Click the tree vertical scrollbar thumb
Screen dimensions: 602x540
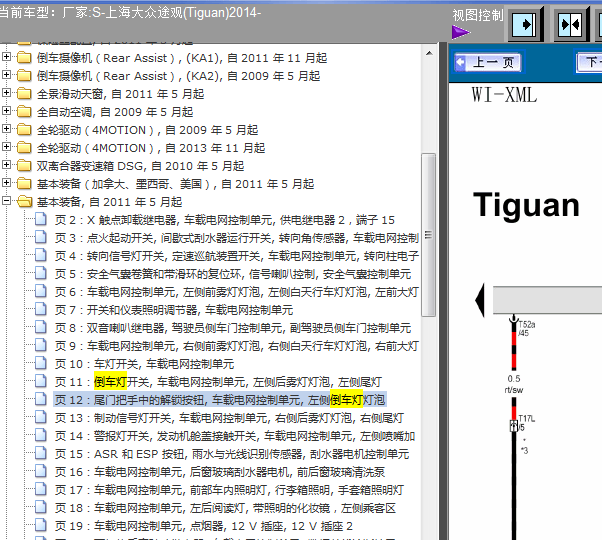coord(428,235)
